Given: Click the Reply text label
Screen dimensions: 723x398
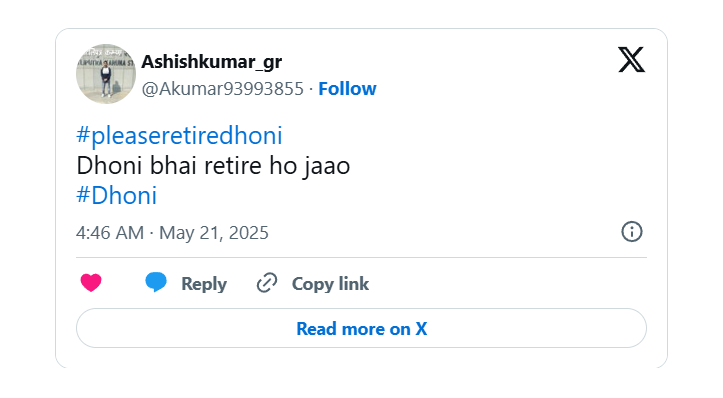Looking at the screenshot, I should [x=204, y=284].
